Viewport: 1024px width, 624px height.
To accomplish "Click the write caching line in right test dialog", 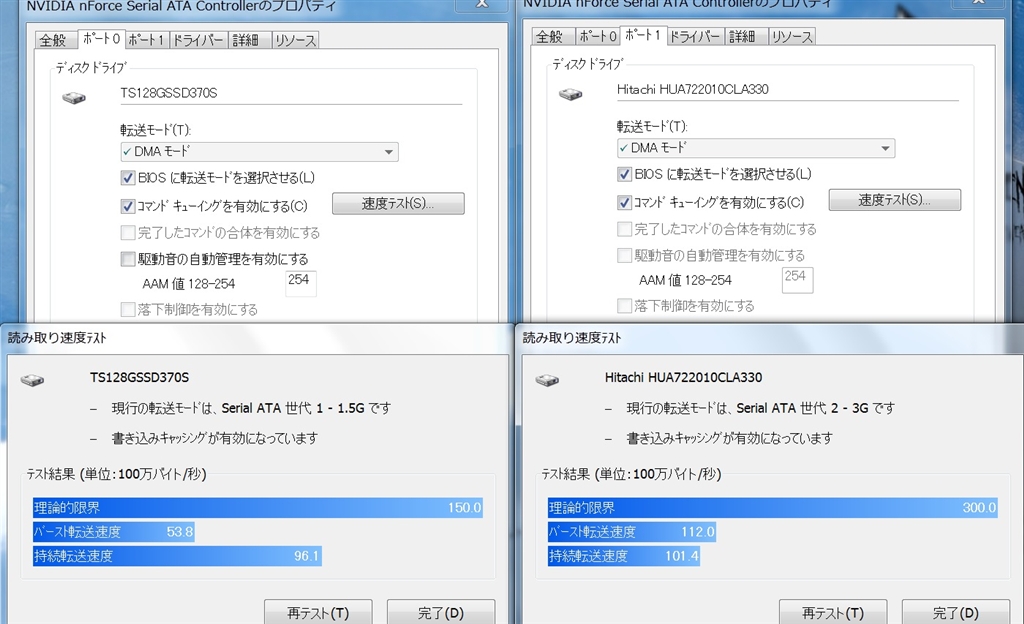I will tap(729, 439).
